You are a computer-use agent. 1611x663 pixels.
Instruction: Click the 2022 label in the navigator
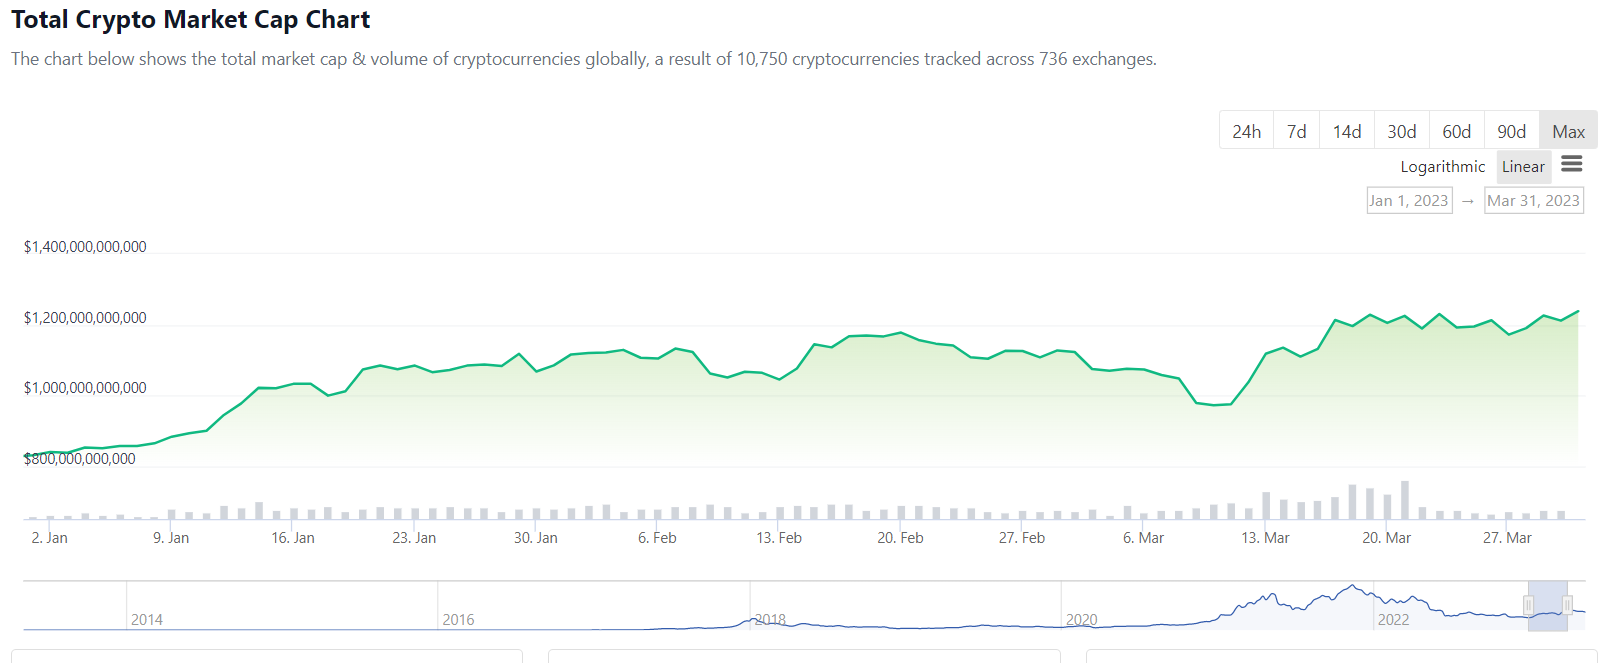pos(1393,620)
